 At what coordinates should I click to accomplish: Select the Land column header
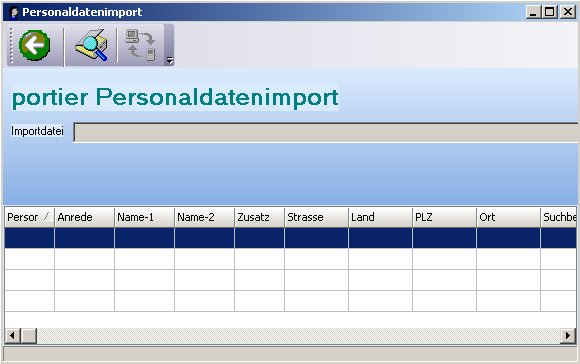(380, 217)
